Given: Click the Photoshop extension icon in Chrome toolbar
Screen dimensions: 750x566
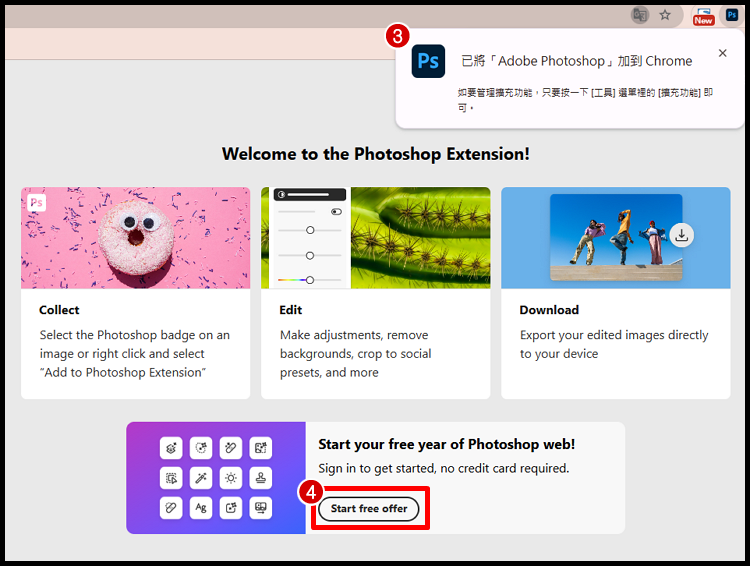Looking at the screenshot, I should click(732, 15).
